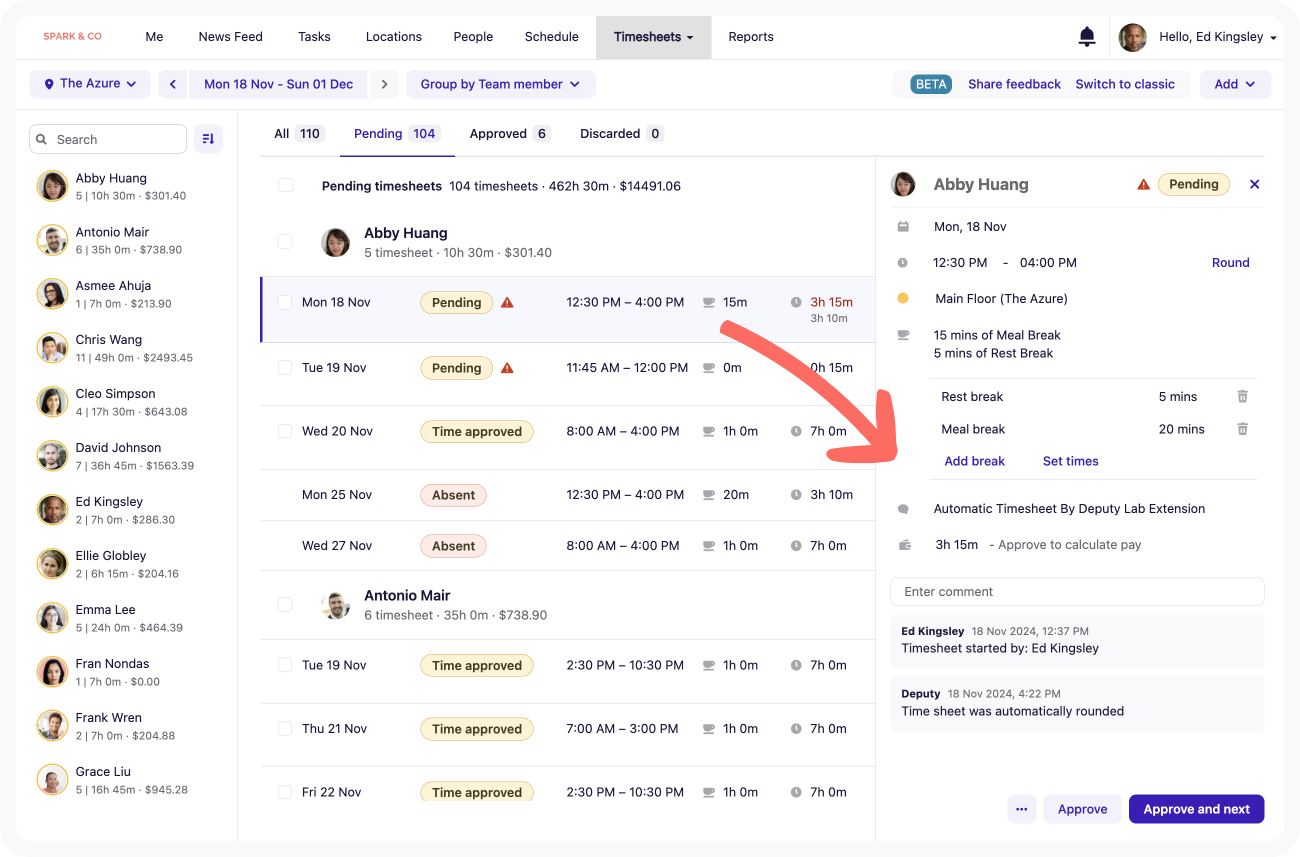1300x857 pixels.
Task: Switch to the Discarded tab
Action: click(x=622, y=134)
